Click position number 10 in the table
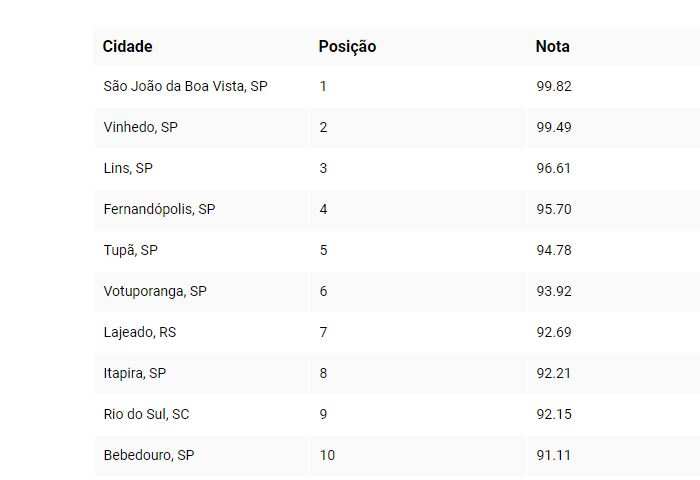700x480 pixels. (x=328, y=455)
